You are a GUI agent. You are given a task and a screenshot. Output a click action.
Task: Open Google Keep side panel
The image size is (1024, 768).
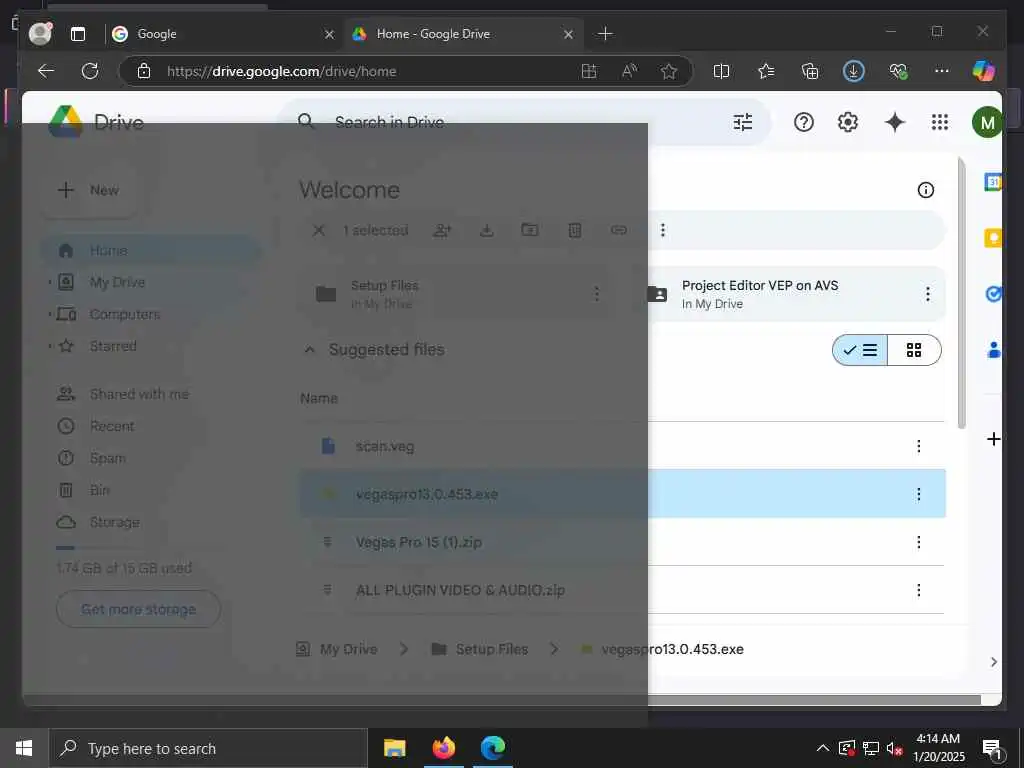(x=993, y=238)
